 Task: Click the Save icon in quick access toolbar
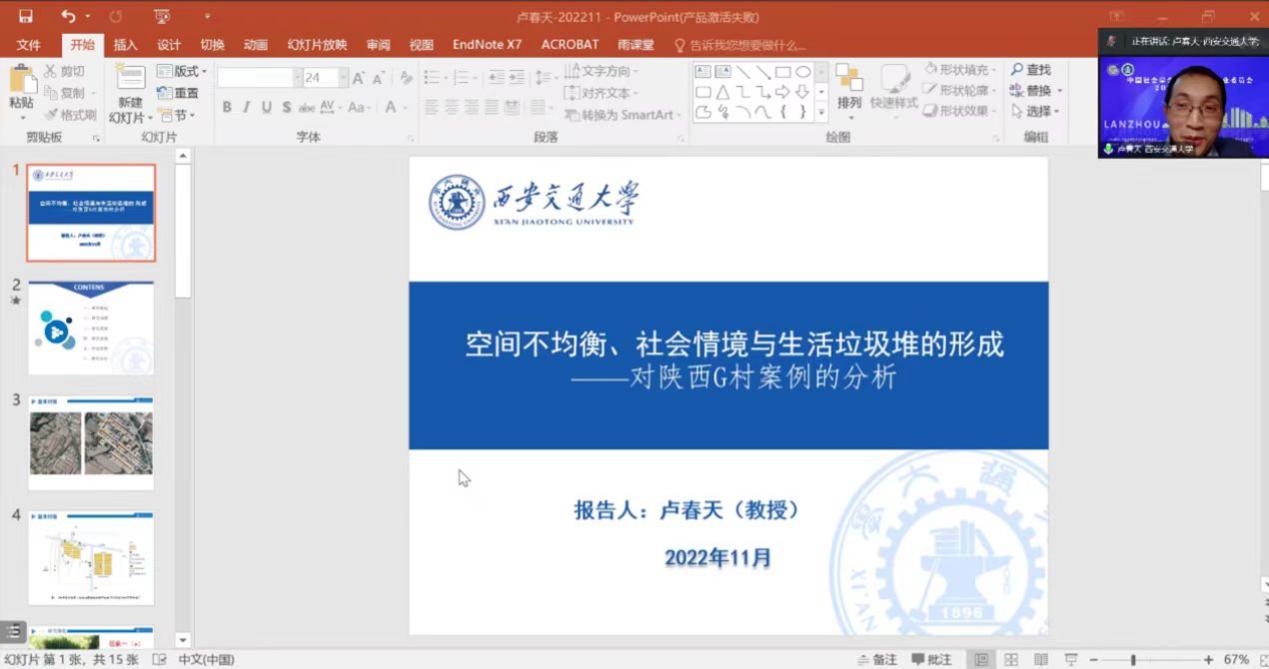[x=25, y=16]
